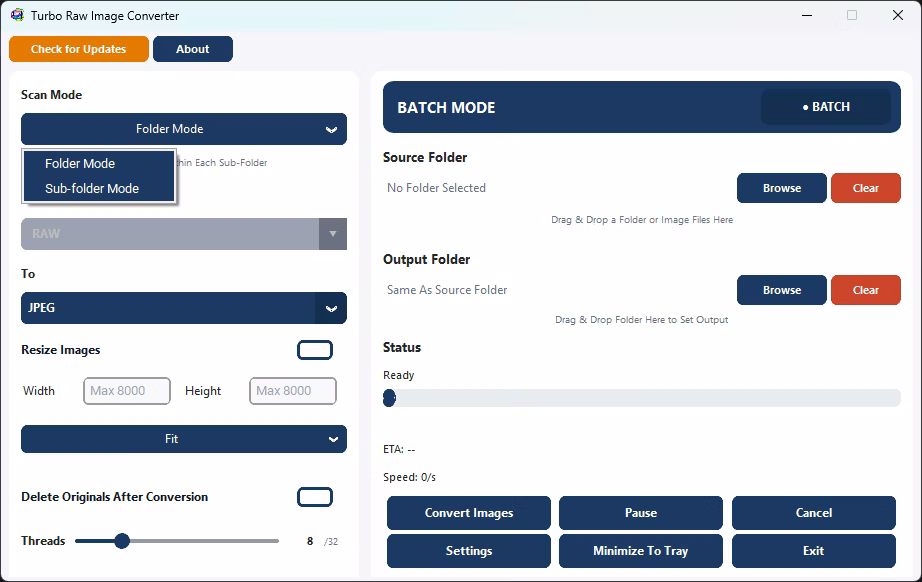The height and width of the screenshot is (582, 922).
Task: Open the disabled RAW source format dropdown
Action: [x=184, y=234]
